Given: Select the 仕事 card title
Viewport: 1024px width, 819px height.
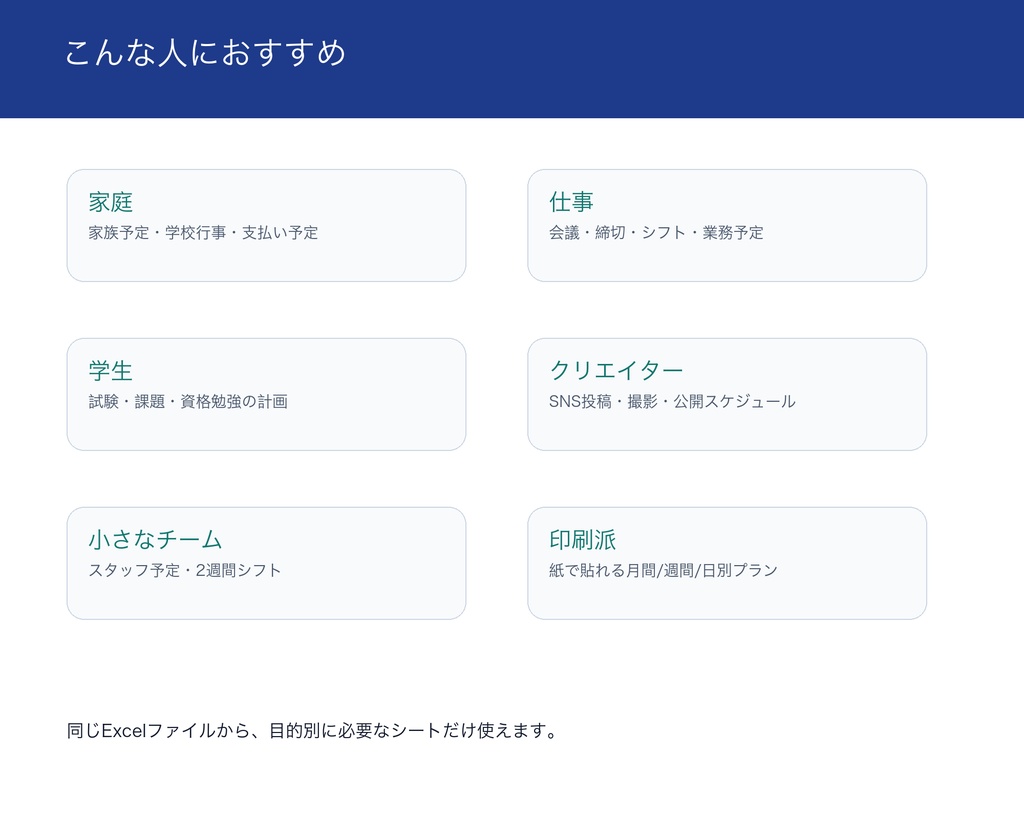Looking at the screenshot, I should coord(571,202).
